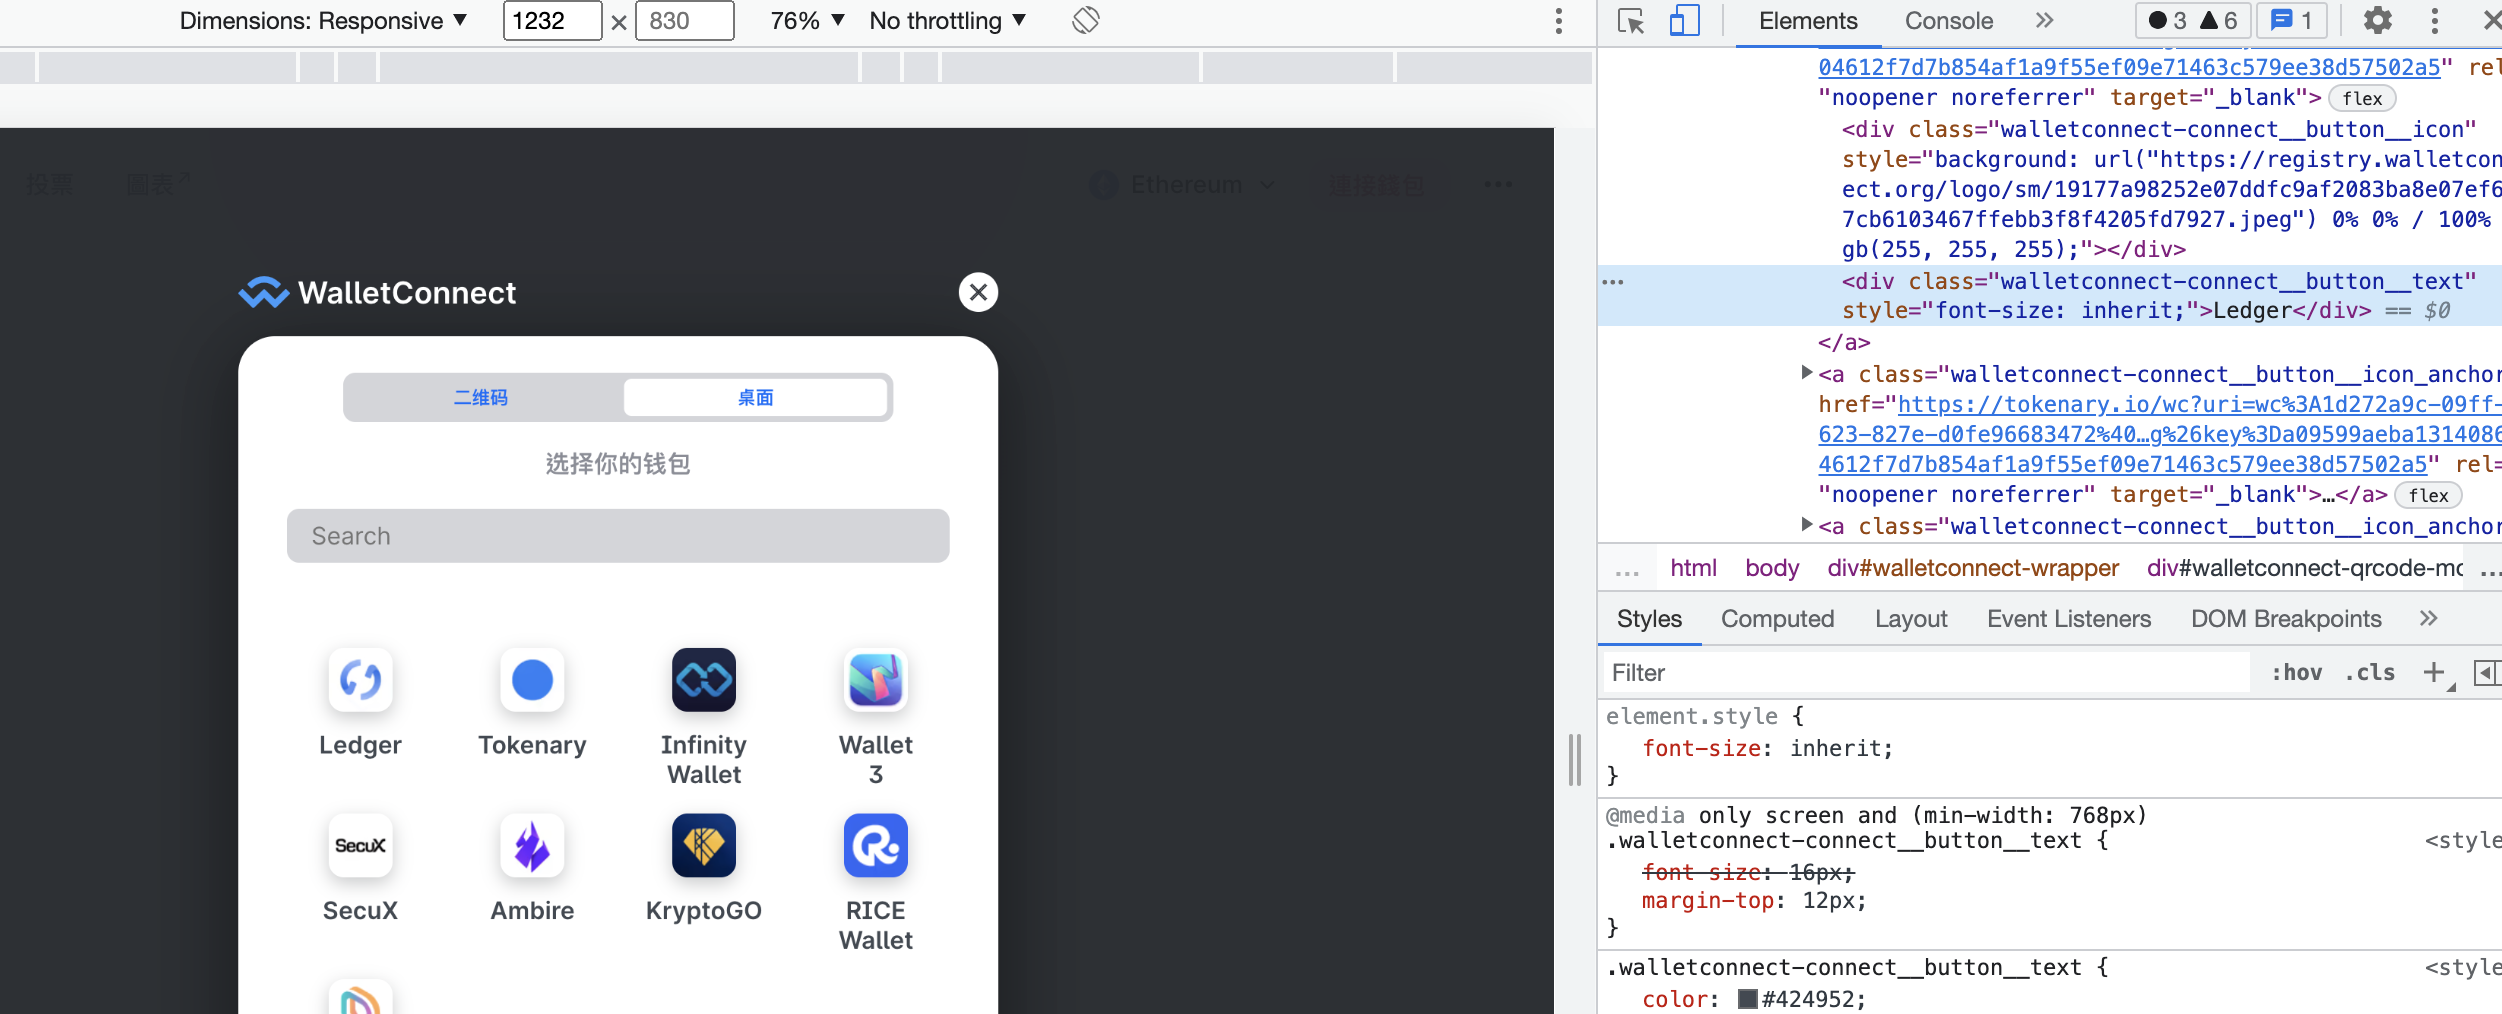Open the Event Listeners tab
The height and width of the screenshot is (1014, 2502).
(2069, 619)
